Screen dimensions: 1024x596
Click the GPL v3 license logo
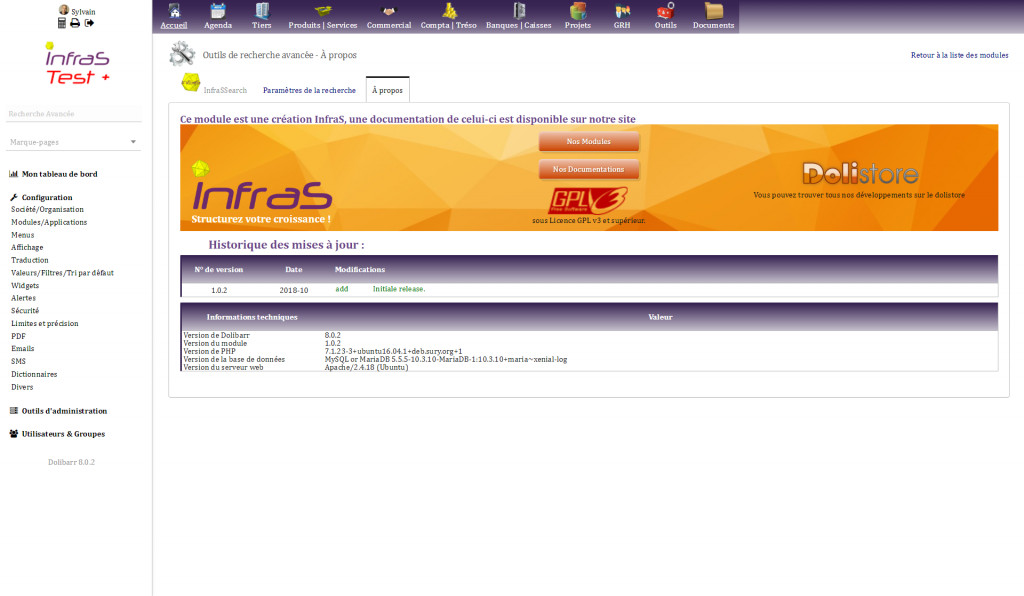[588, 200]
